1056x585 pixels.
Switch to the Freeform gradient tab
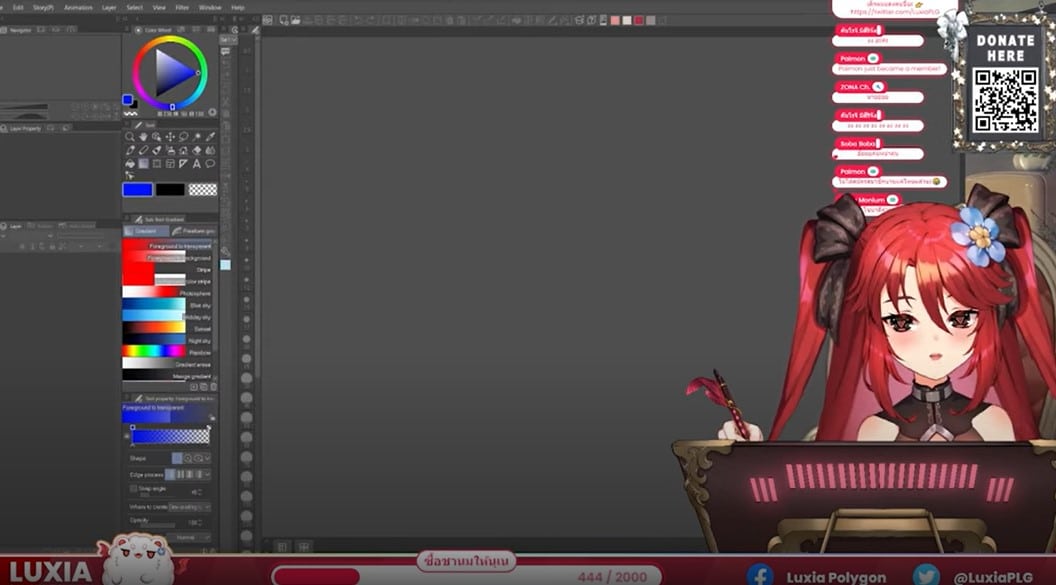coord(194,231)
